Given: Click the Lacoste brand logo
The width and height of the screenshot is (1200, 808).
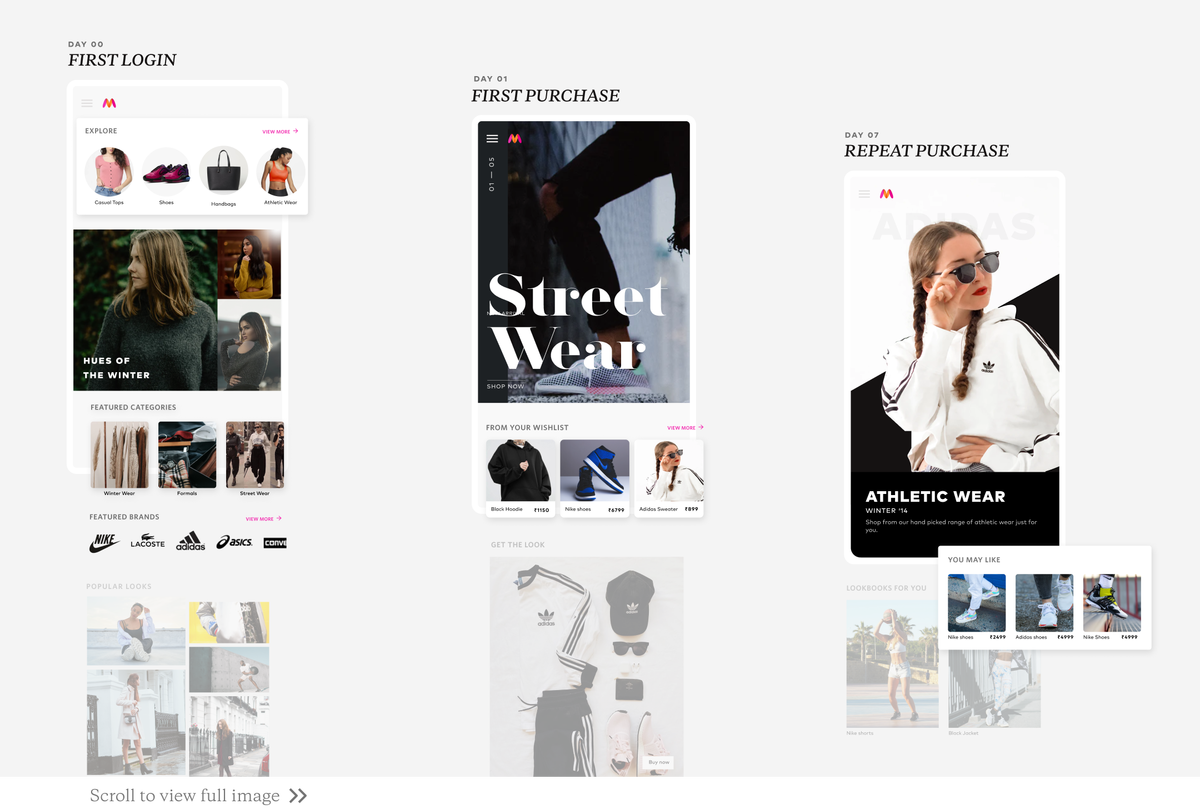Looking at the screenshot, I should click(147, 541).
